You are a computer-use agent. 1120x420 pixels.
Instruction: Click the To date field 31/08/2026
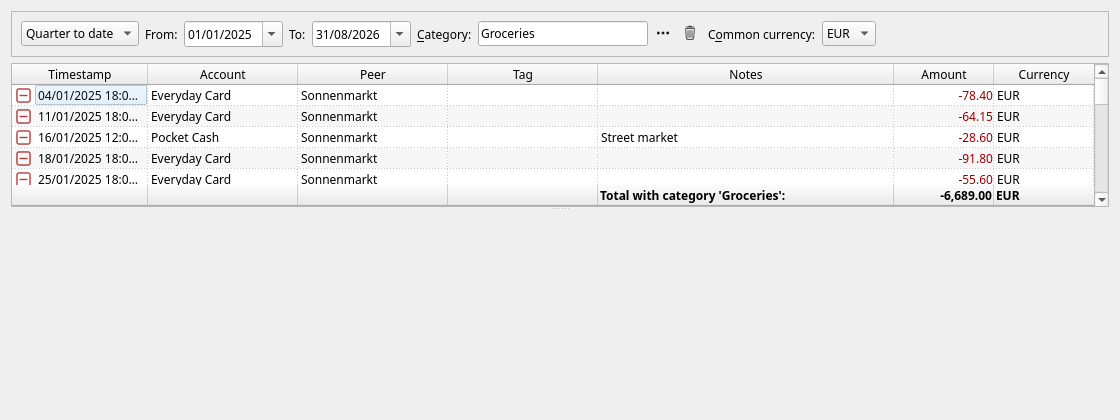[x=351, y=34]
